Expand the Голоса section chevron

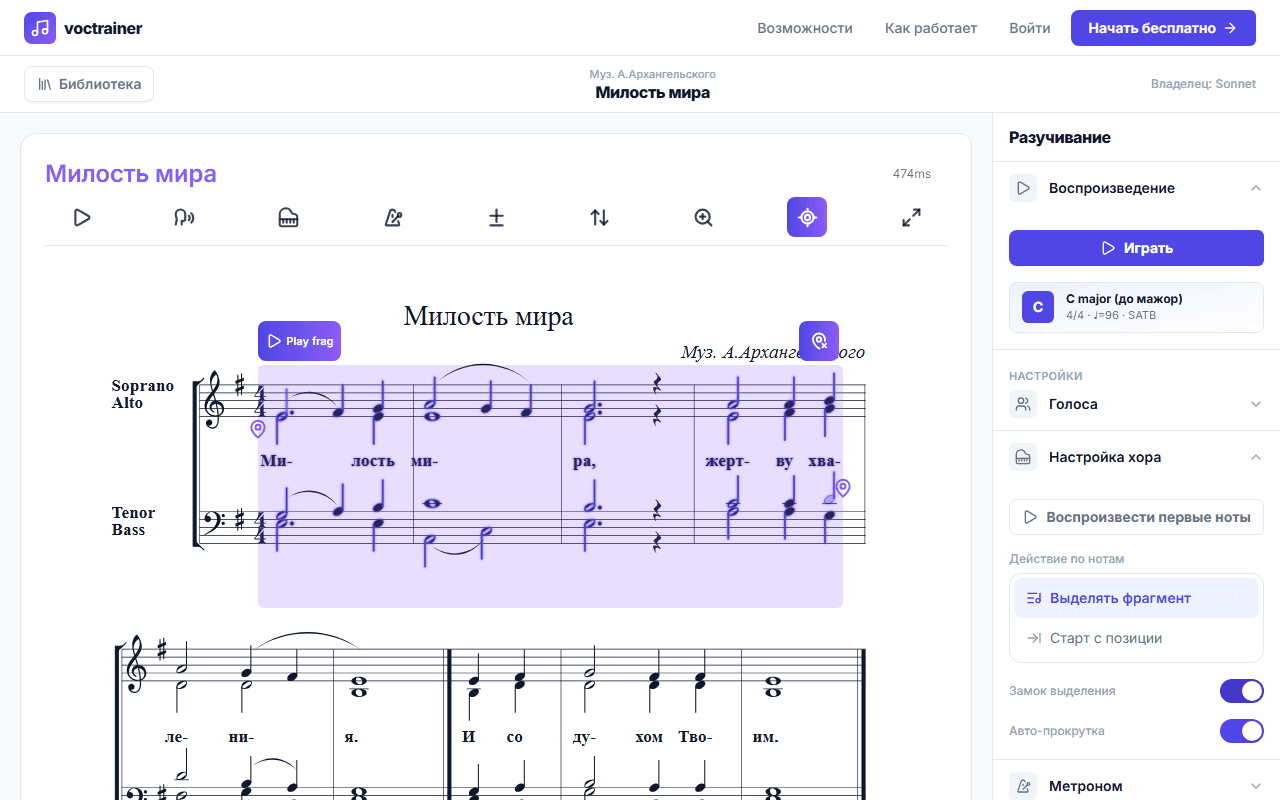[x=1256, y=404]
